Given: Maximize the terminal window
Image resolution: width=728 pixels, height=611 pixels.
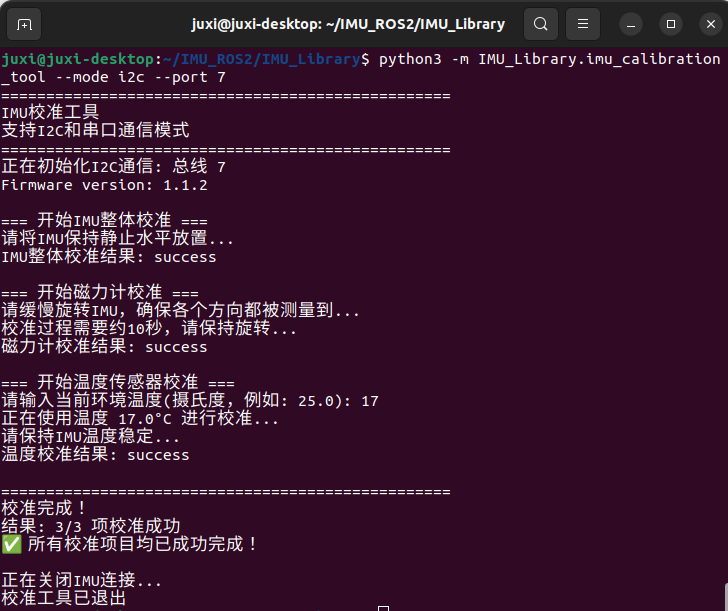Looking at the screenshot, I should pyautogui.click(x=671, y=24).
